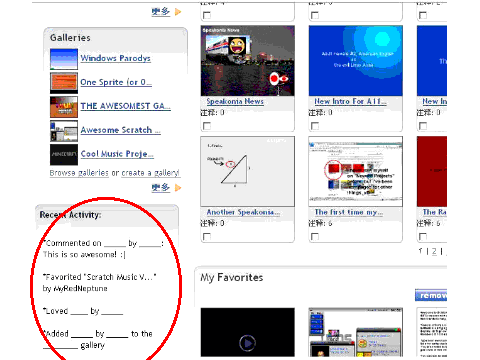Open the Another Speakonia... title link

click(243, 212)
